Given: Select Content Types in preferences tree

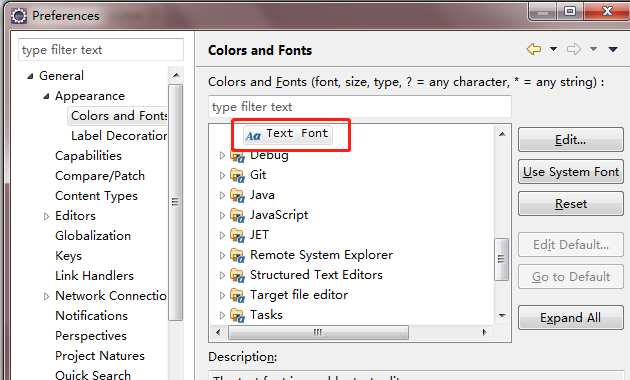Looking at the screenshot, I should 96,196.
